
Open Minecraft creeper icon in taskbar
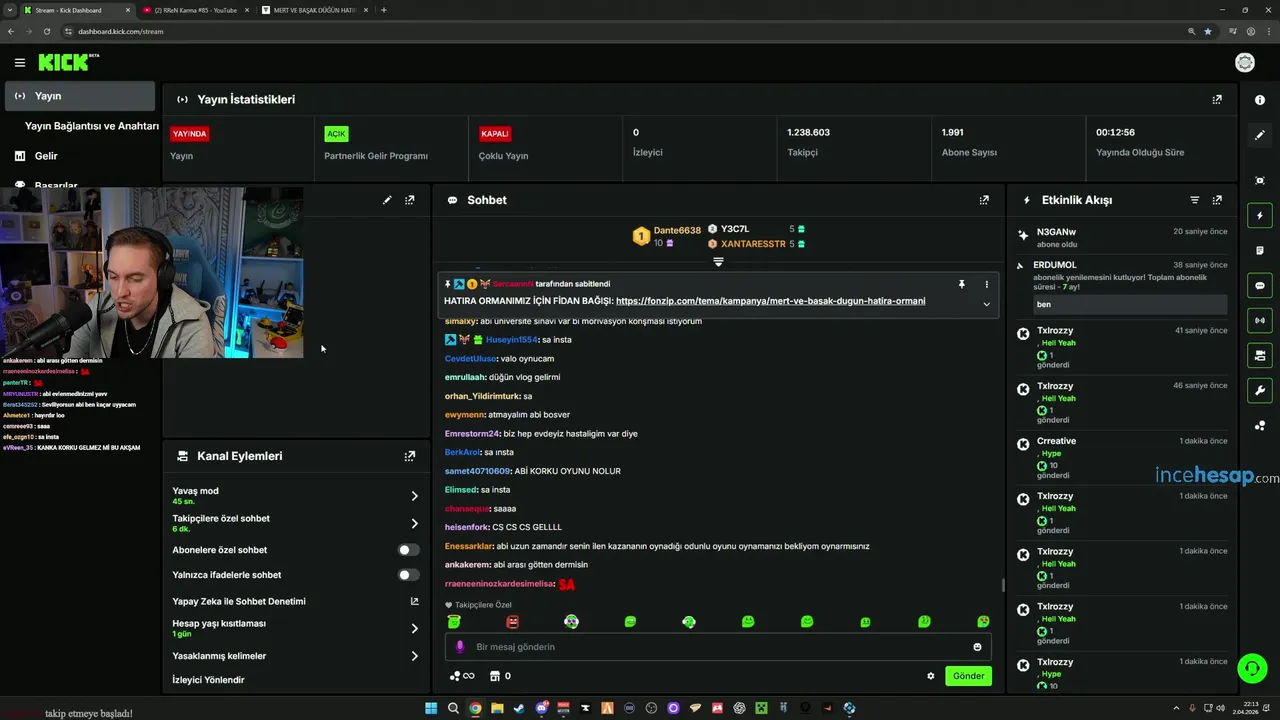point(761,708)
